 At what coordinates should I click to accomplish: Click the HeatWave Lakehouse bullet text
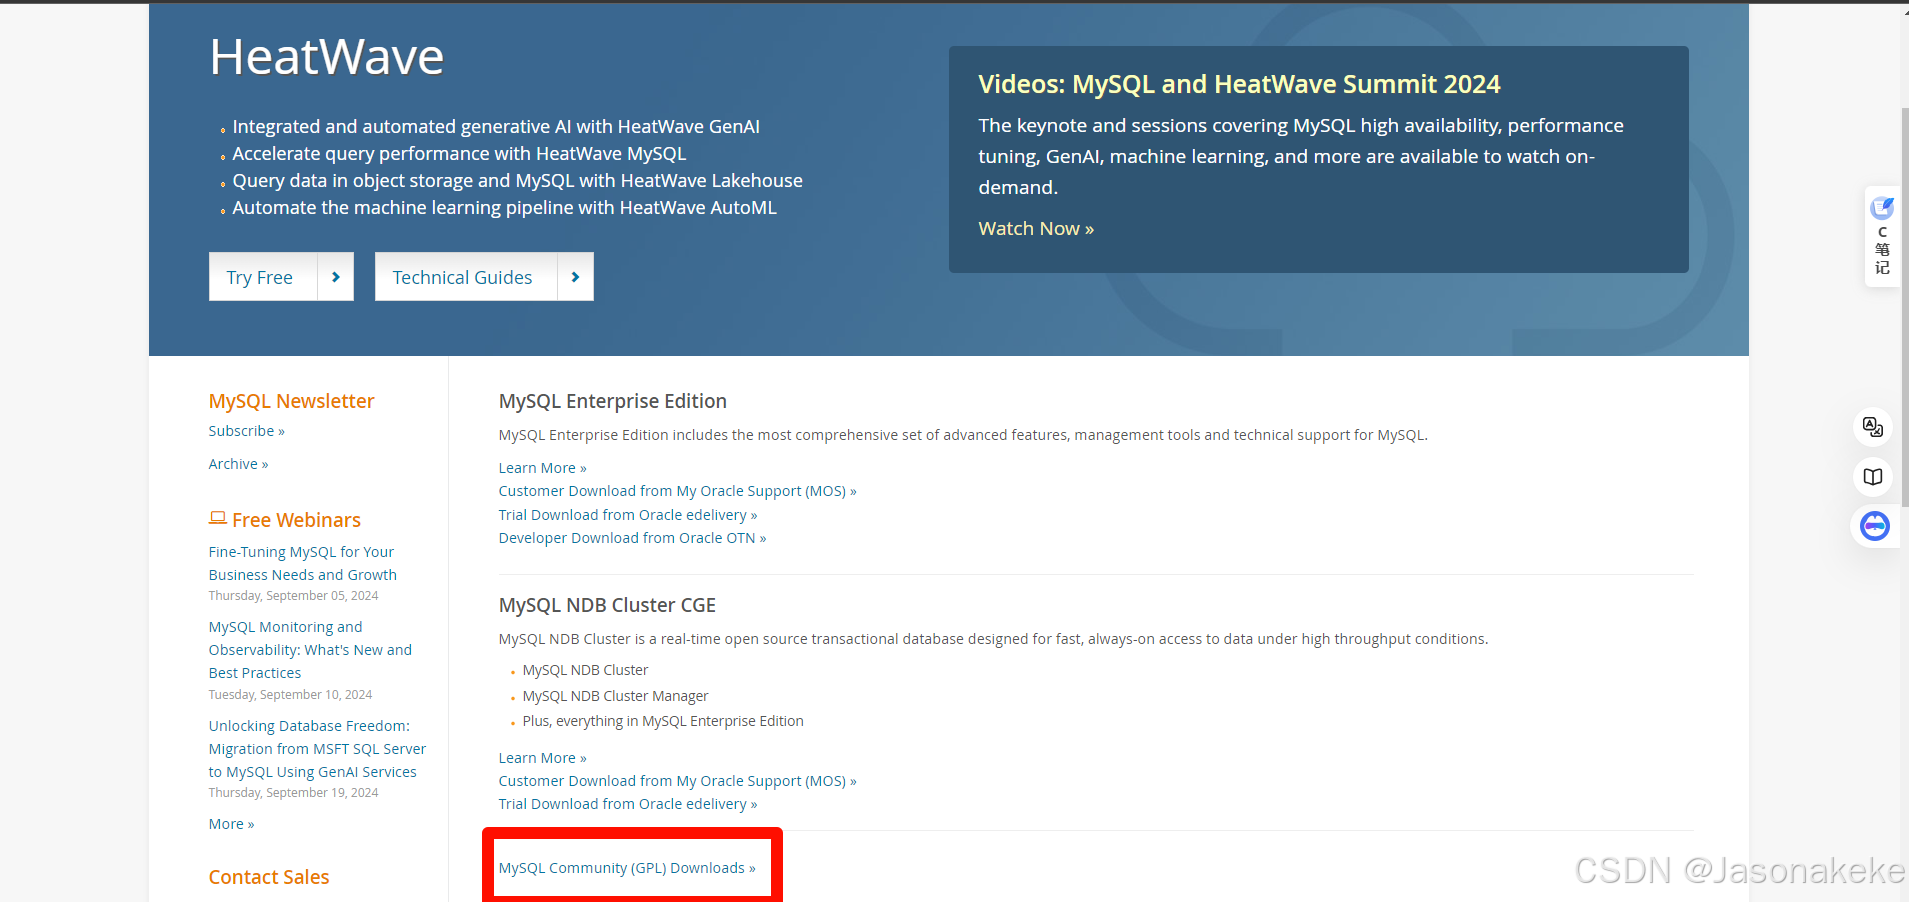[x=517, y=181]
